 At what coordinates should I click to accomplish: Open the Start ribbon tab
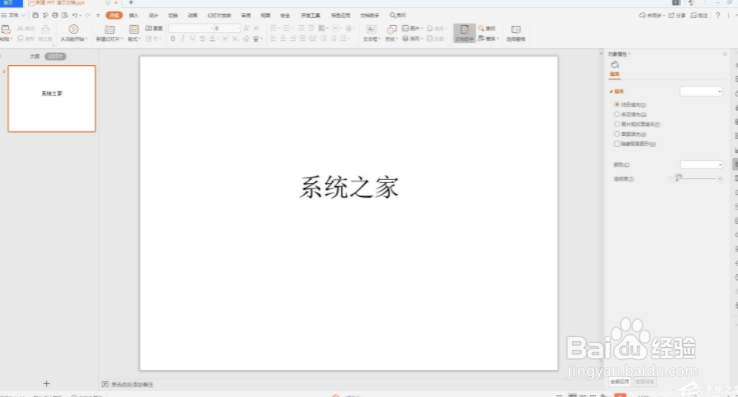point(114,16)
